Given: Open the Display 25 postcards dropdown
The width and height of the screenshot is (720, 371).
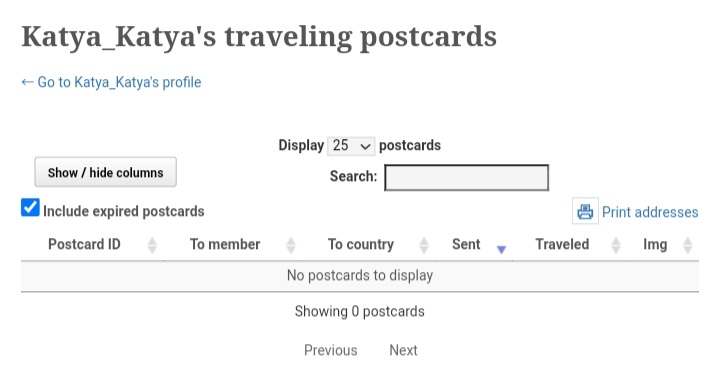Looking at the screenshot, I should coord(351,146).
